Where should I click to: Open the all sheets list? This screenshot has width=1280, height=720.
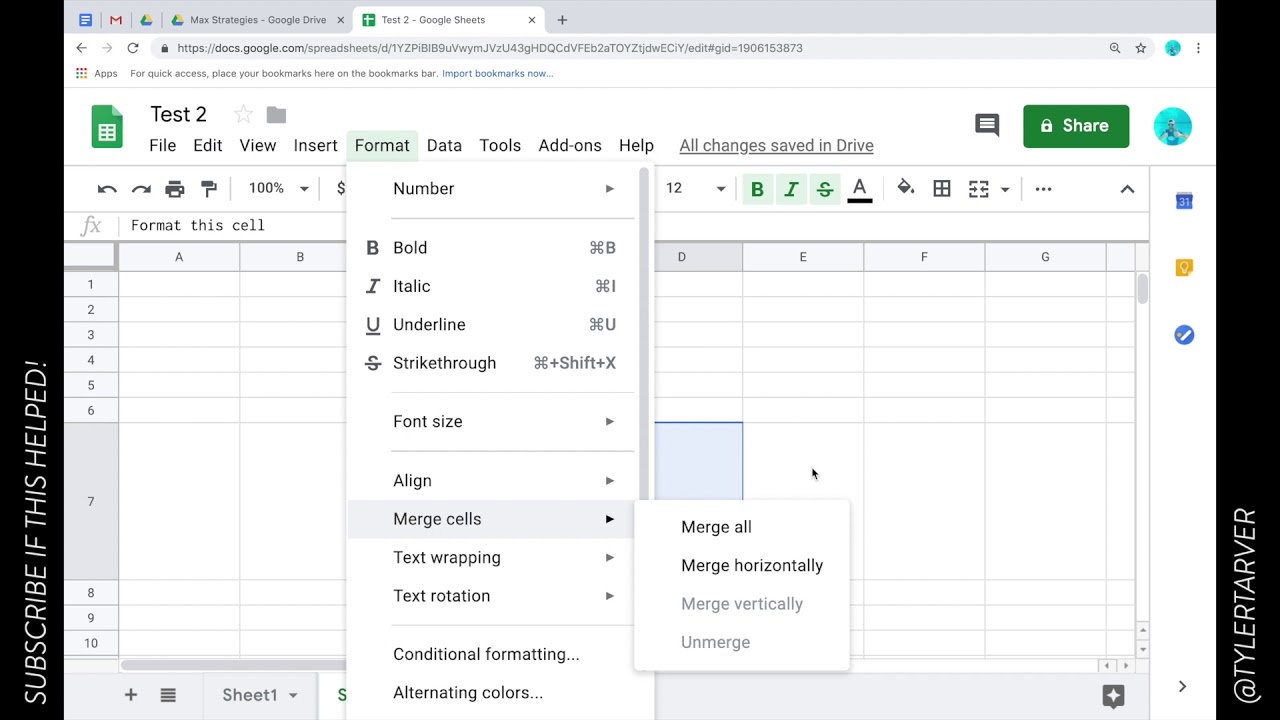(168, 695)
